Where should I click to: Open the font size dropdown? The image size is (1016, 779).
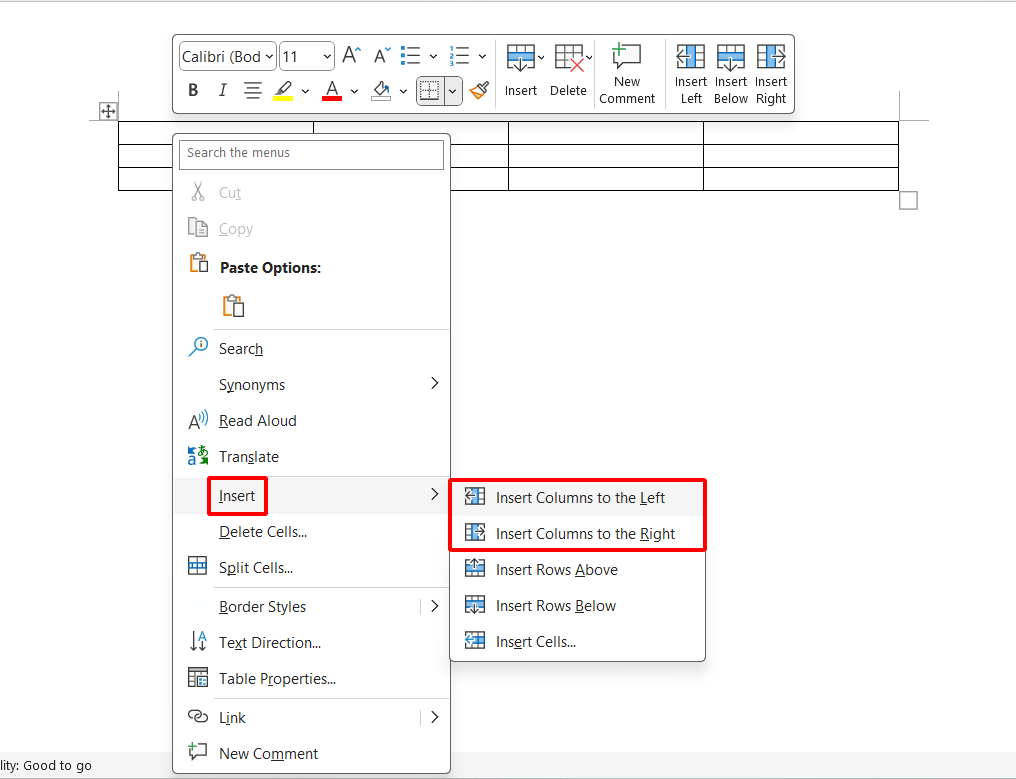click(x=306, y=56)
